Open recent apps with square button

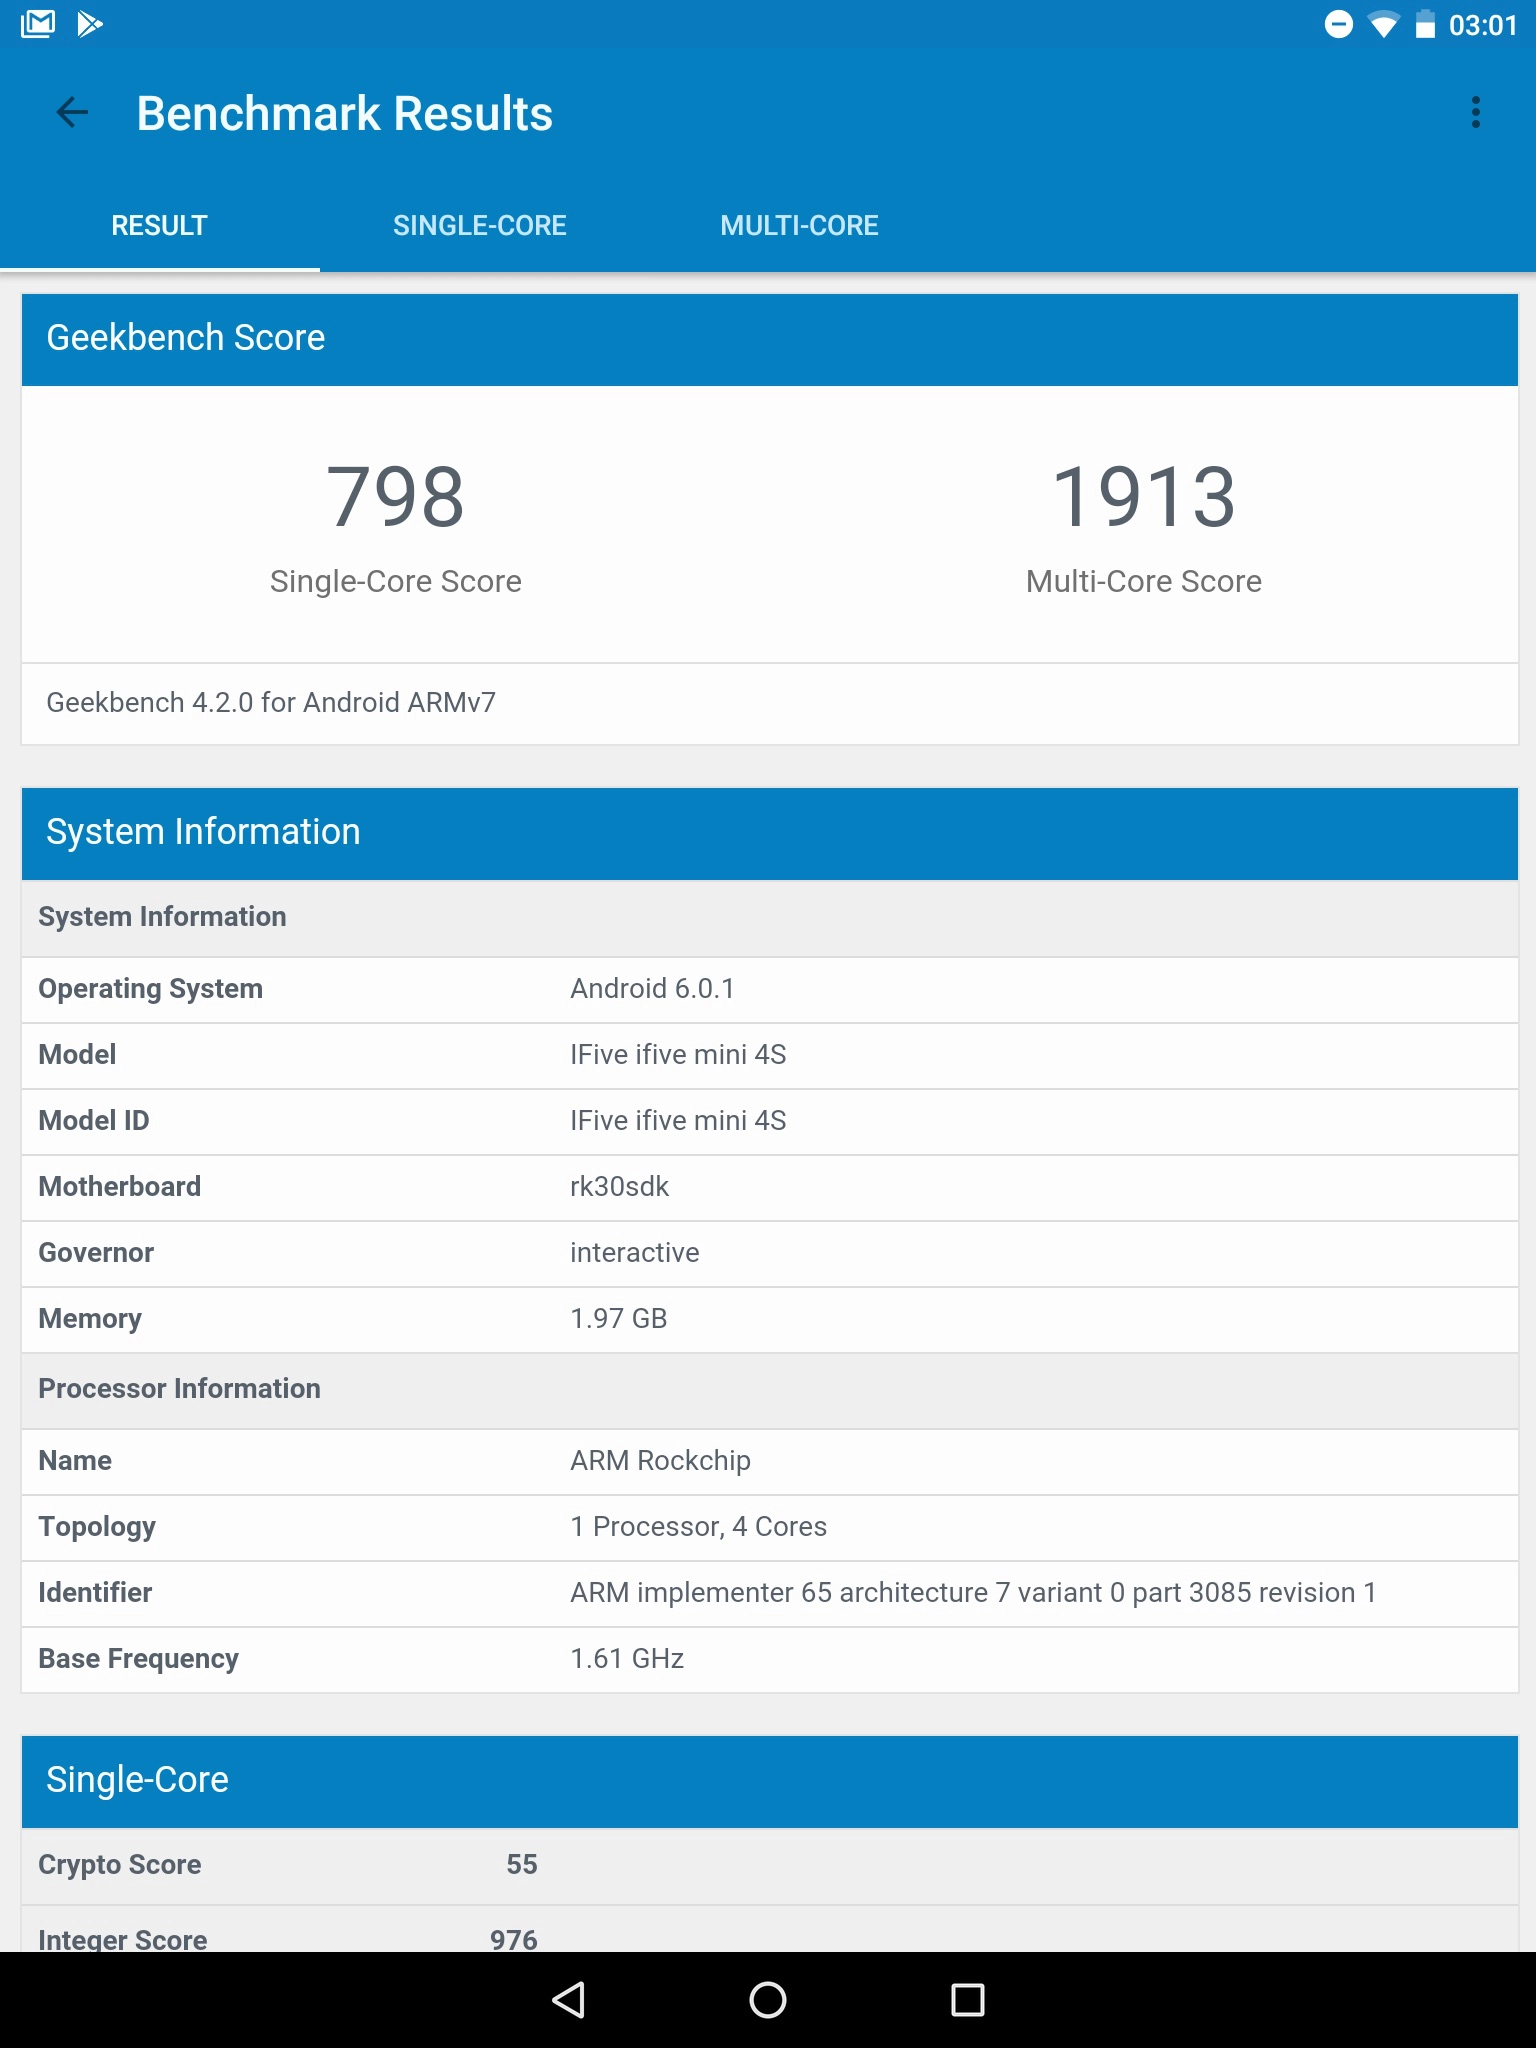pos(967,2000)
